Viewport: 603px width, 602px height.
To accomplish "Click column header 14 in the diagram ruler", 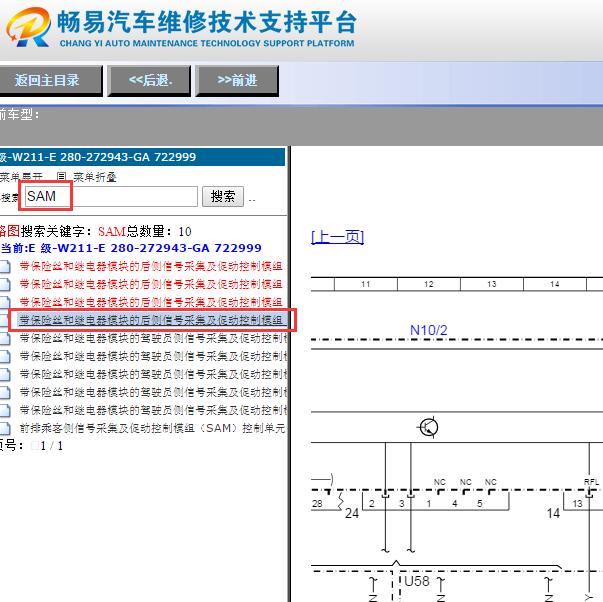I will click(554, 284).
